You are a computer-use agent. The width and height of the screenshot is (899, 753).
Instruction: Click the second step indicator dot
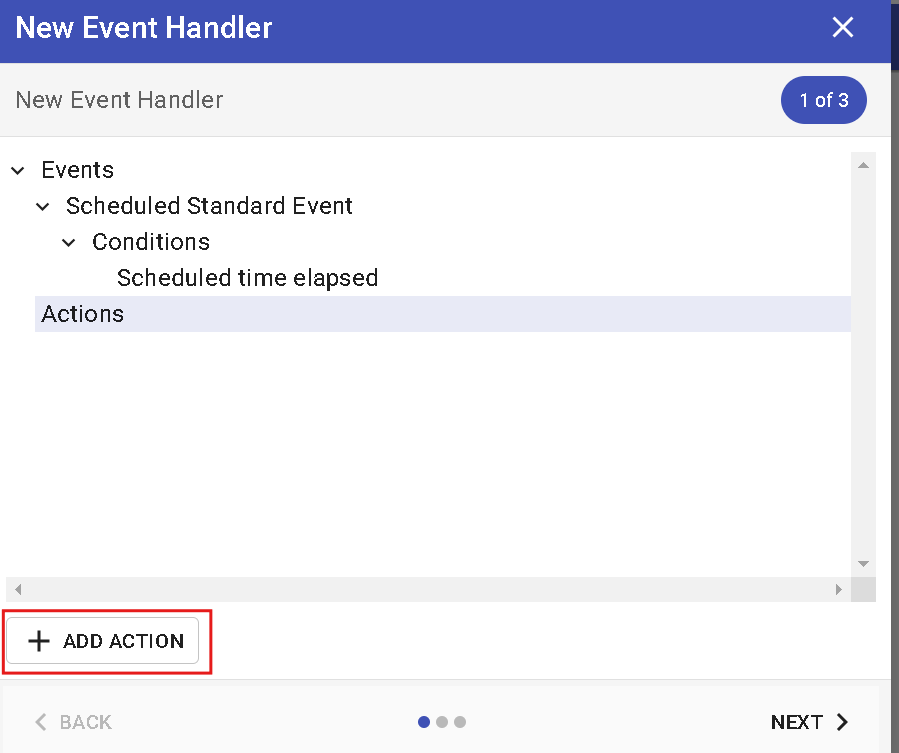pos(442,722)
